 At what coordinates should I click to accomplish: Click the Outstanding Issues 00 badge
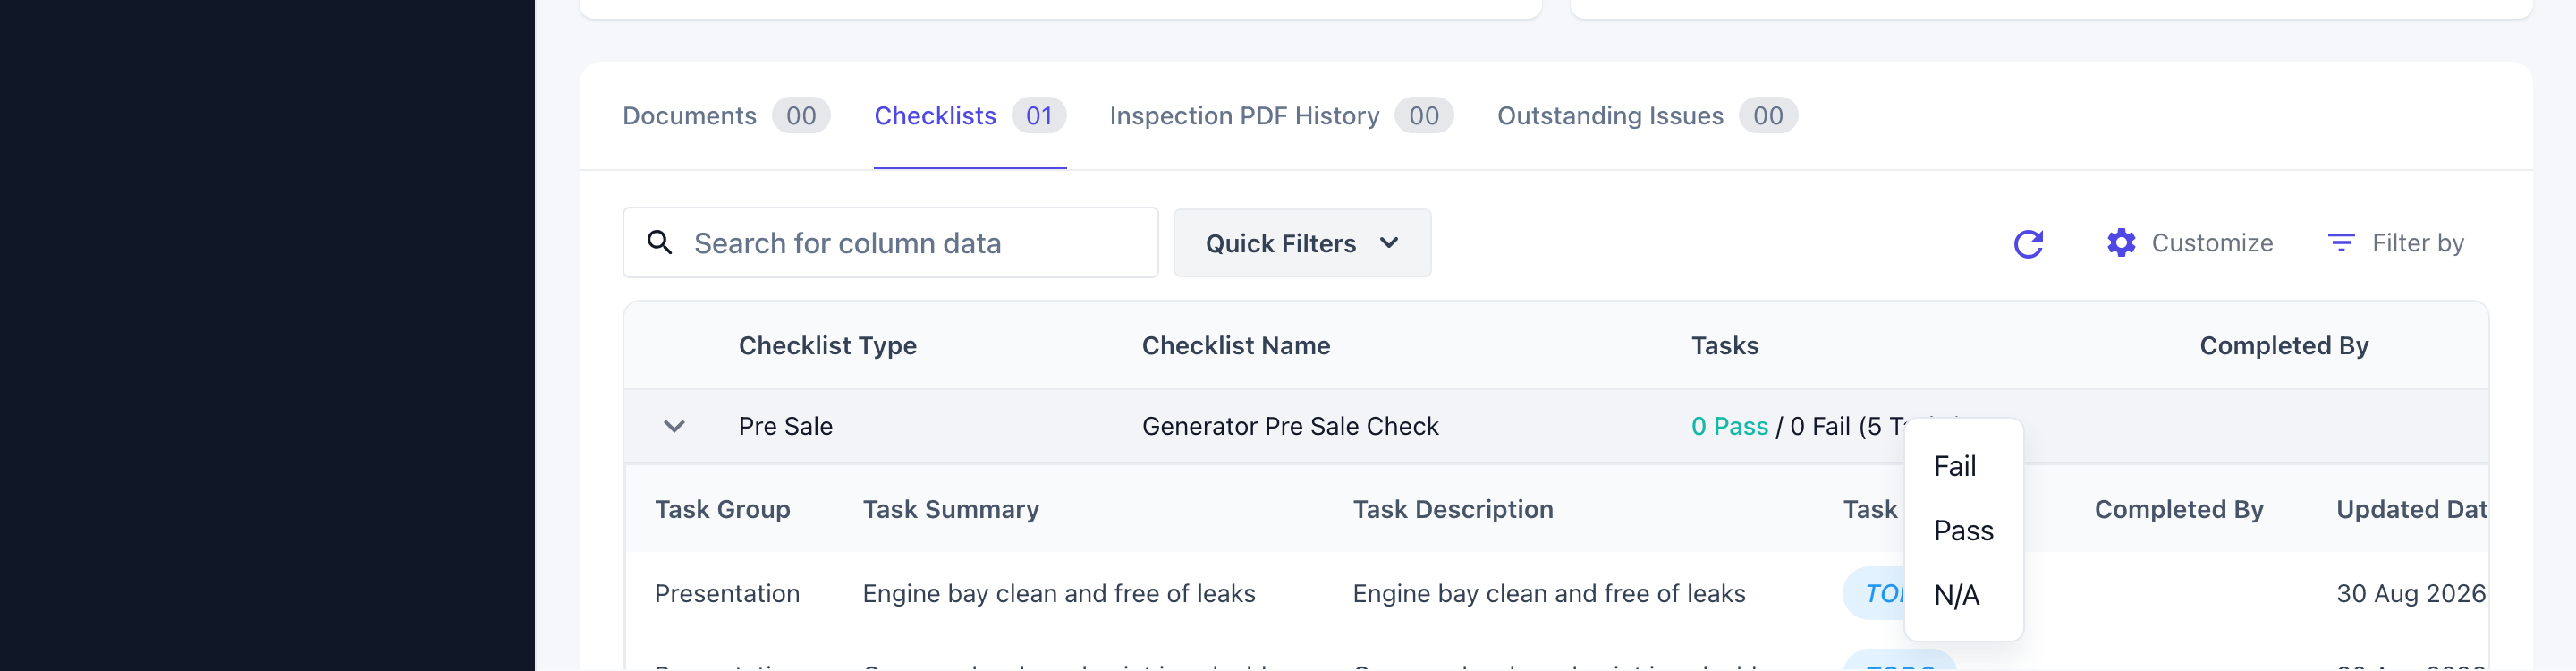(x=1768, y=116)
